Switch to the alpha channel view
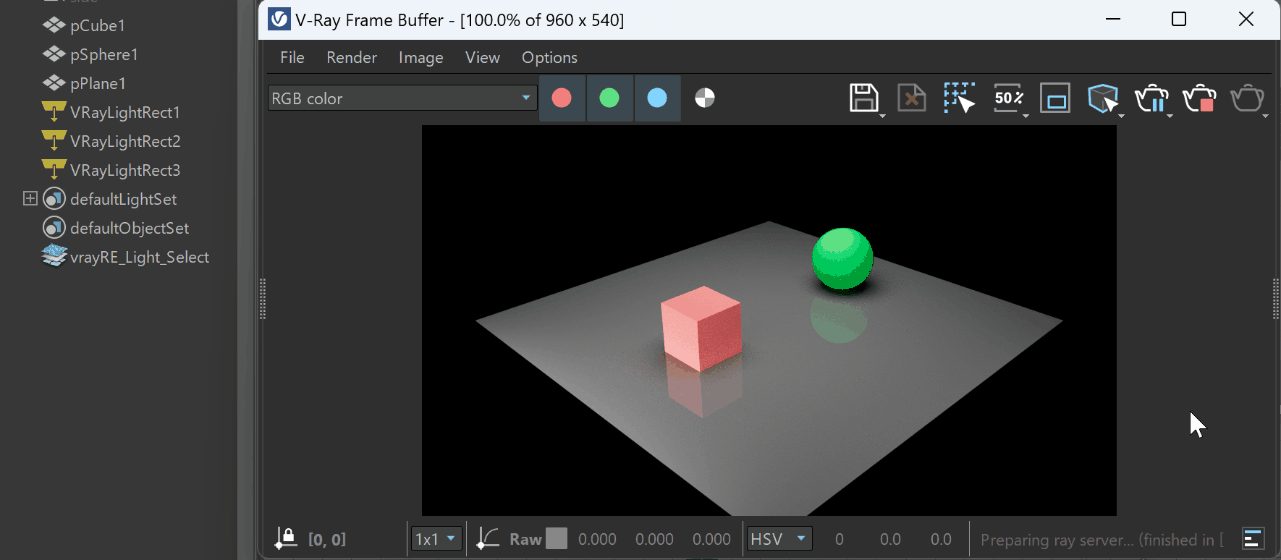Screen dimensions: 1281x560 pos(705,98)
